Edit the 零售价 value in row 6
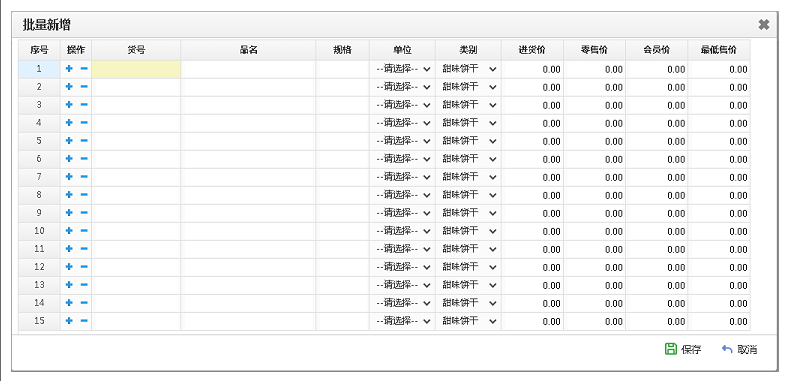This screenshot has width=792, height=381. tap(595, 159)
